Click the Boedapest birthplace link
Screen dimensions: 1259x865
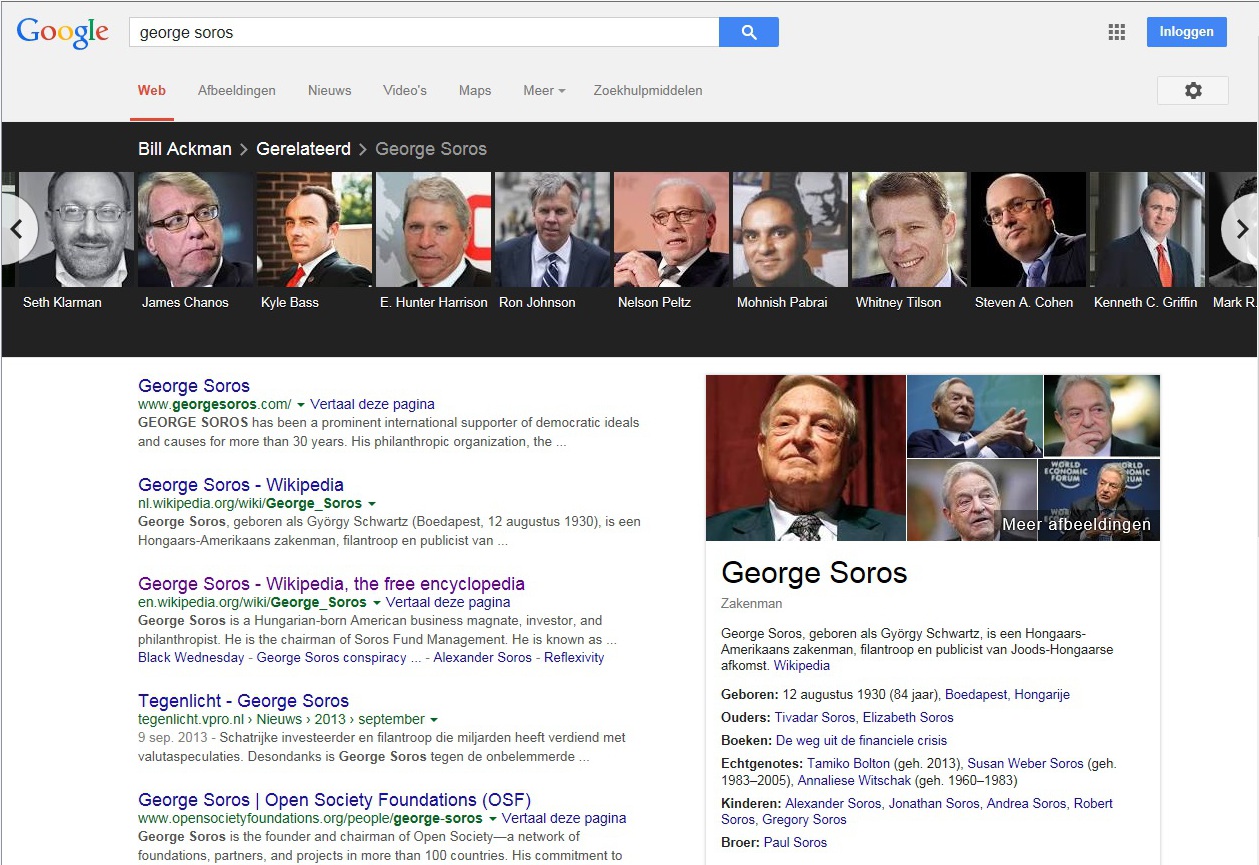(976, 695)
